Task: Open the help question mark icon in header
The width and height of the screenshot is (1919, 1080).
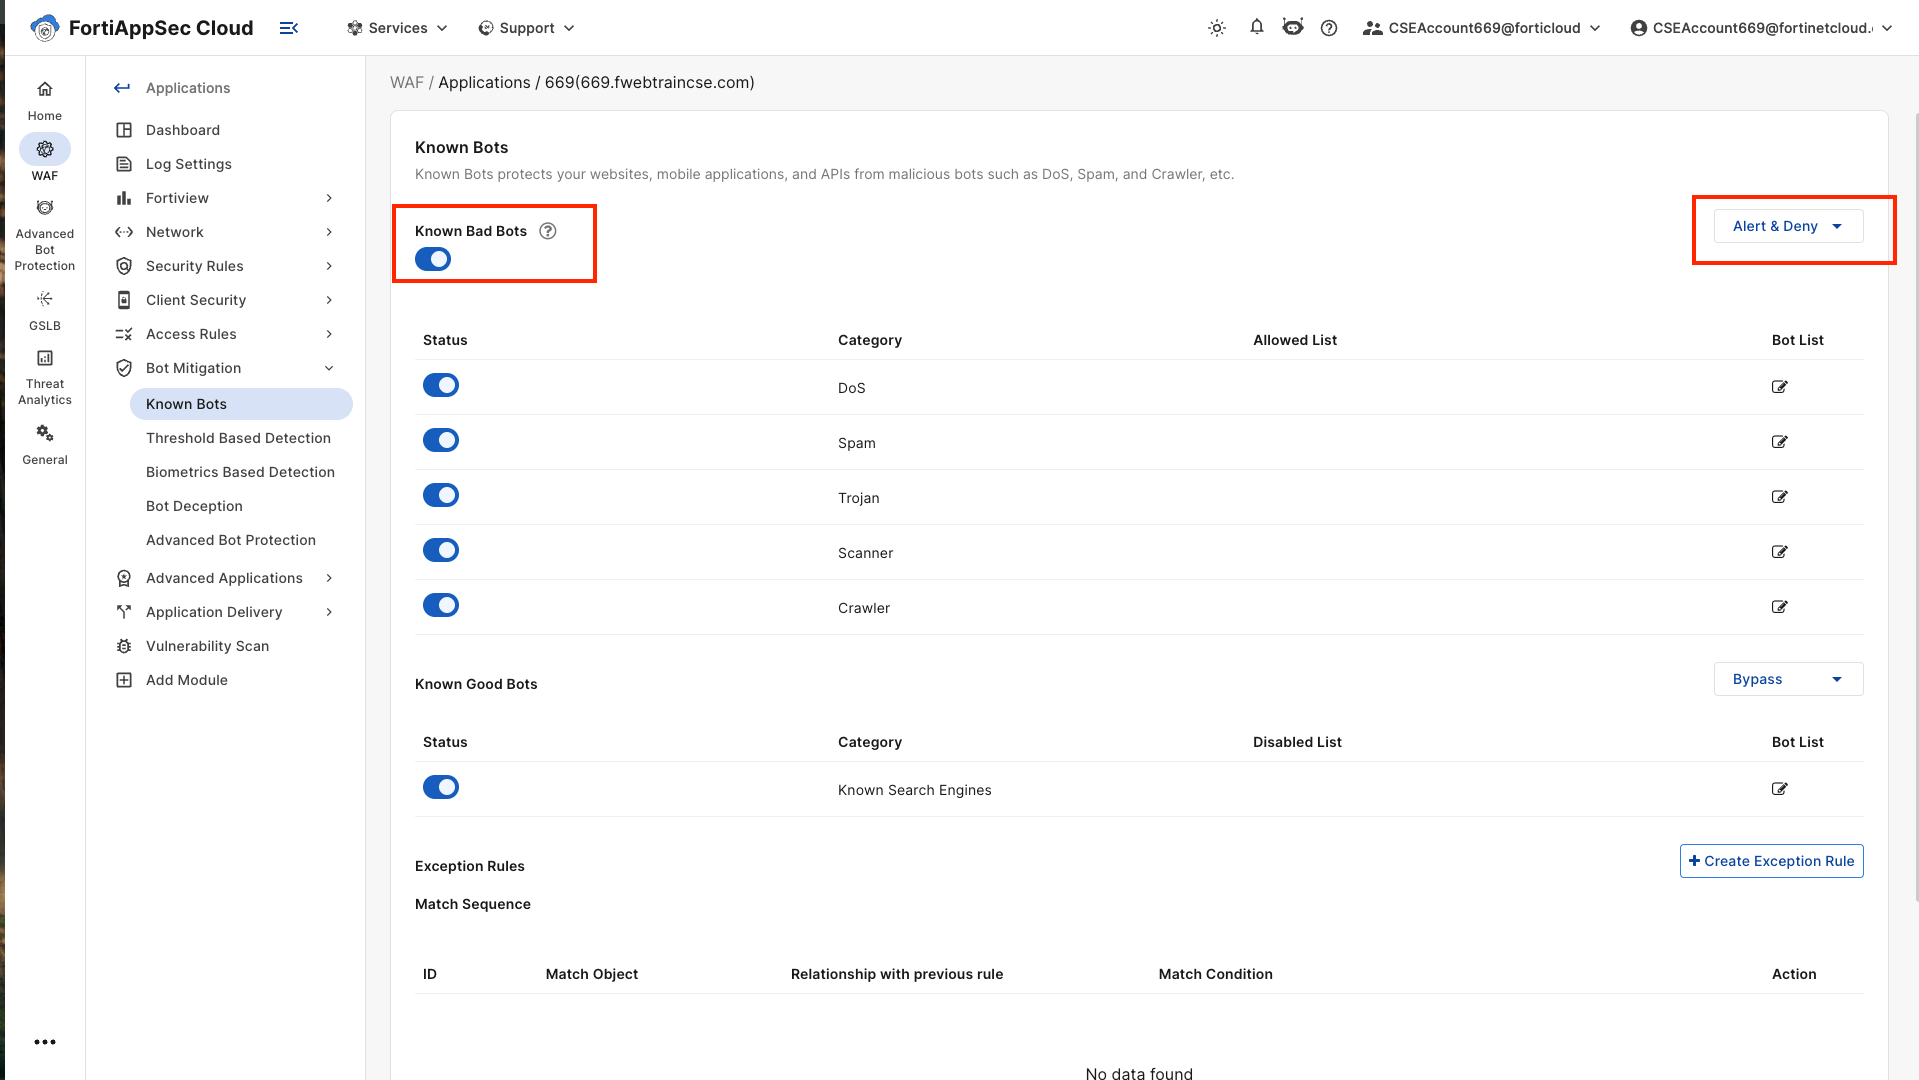Action: coord(1329,28)
